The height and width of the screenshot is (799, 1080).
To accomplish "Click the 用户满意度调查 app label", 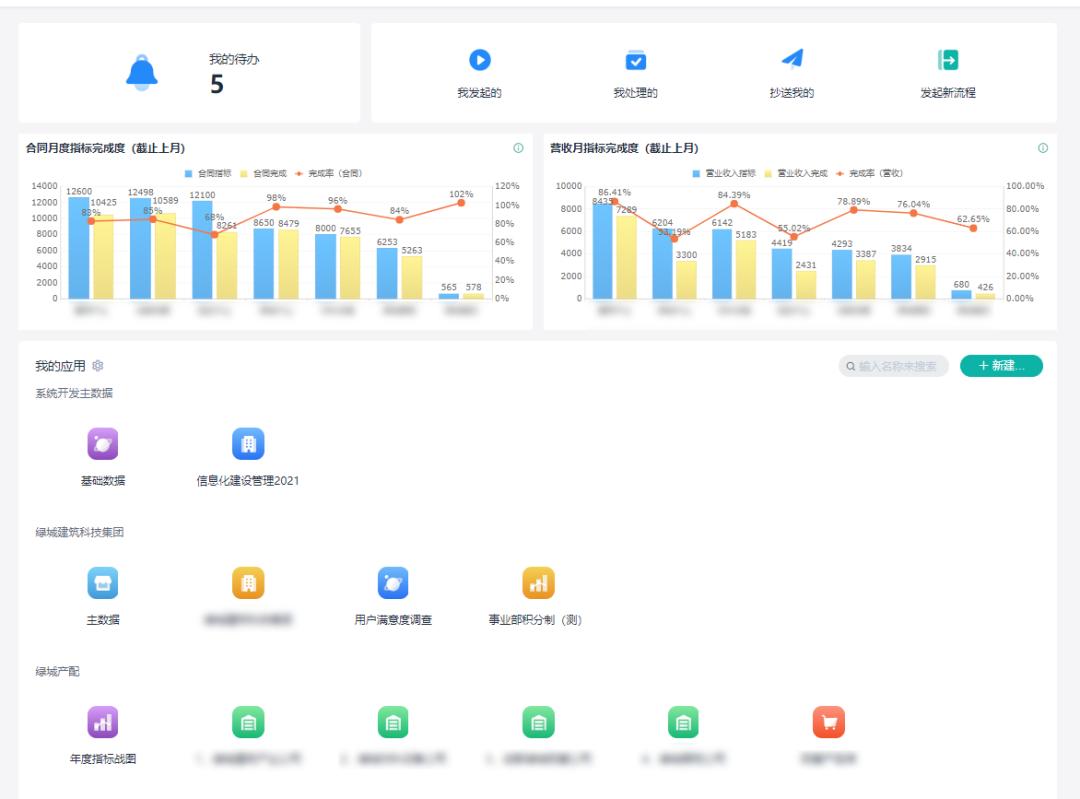I will click(393, 620).
